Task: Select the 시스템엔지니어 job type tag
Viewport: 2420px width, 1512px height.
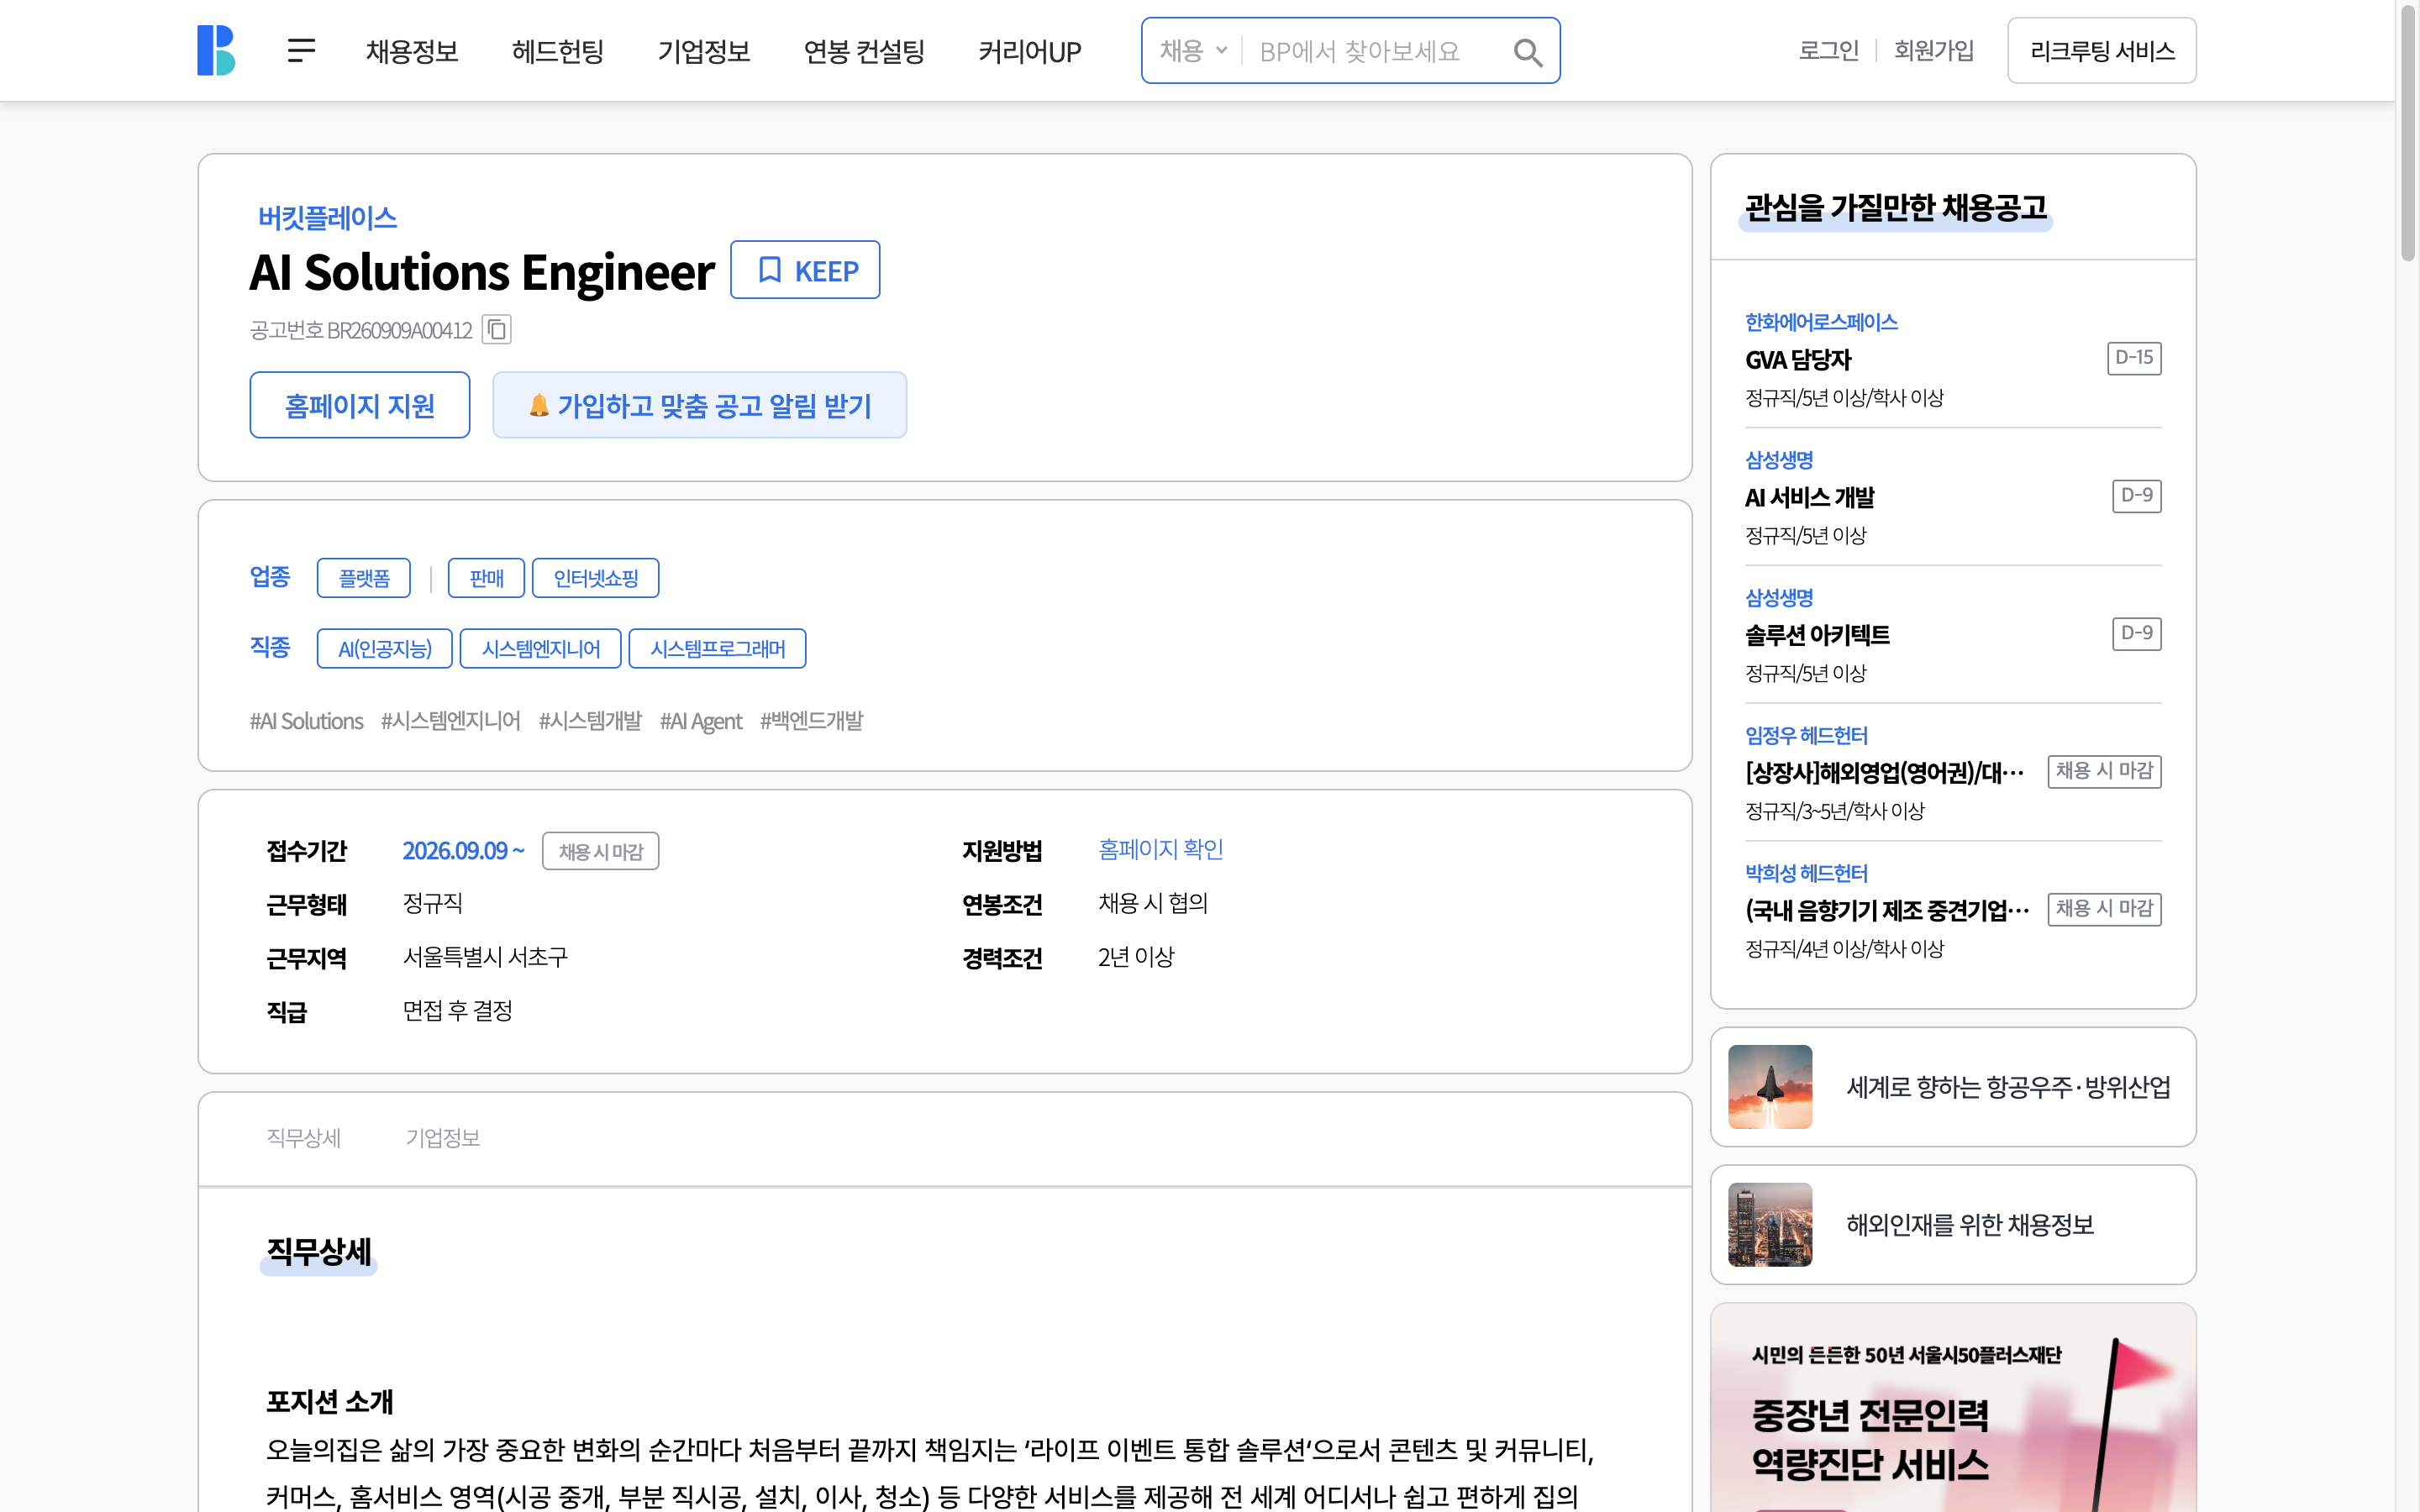Action: click(541, 649)
